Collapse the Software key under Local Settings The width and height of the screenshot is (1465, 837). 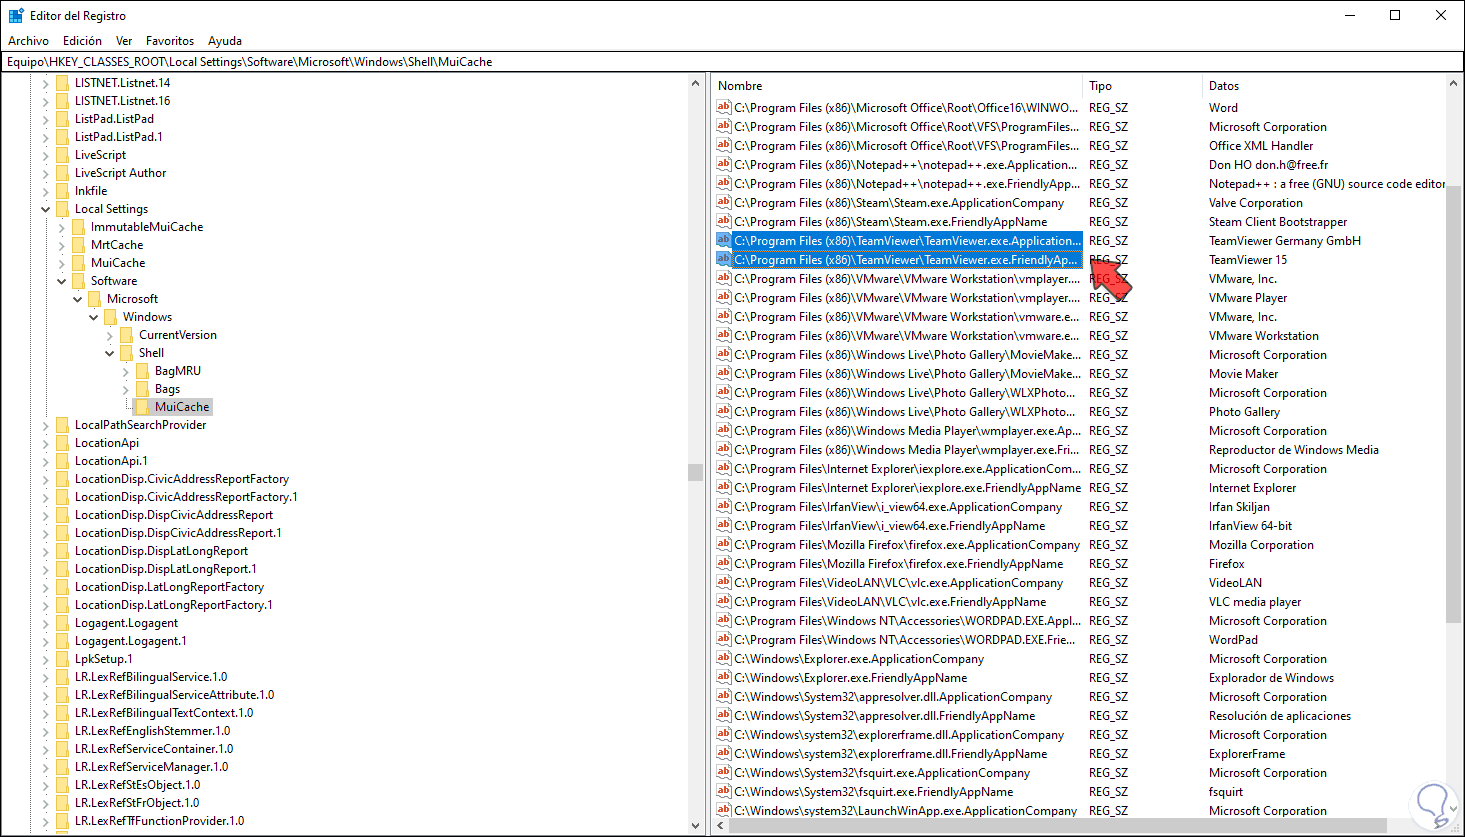click(x=62, y=281)
